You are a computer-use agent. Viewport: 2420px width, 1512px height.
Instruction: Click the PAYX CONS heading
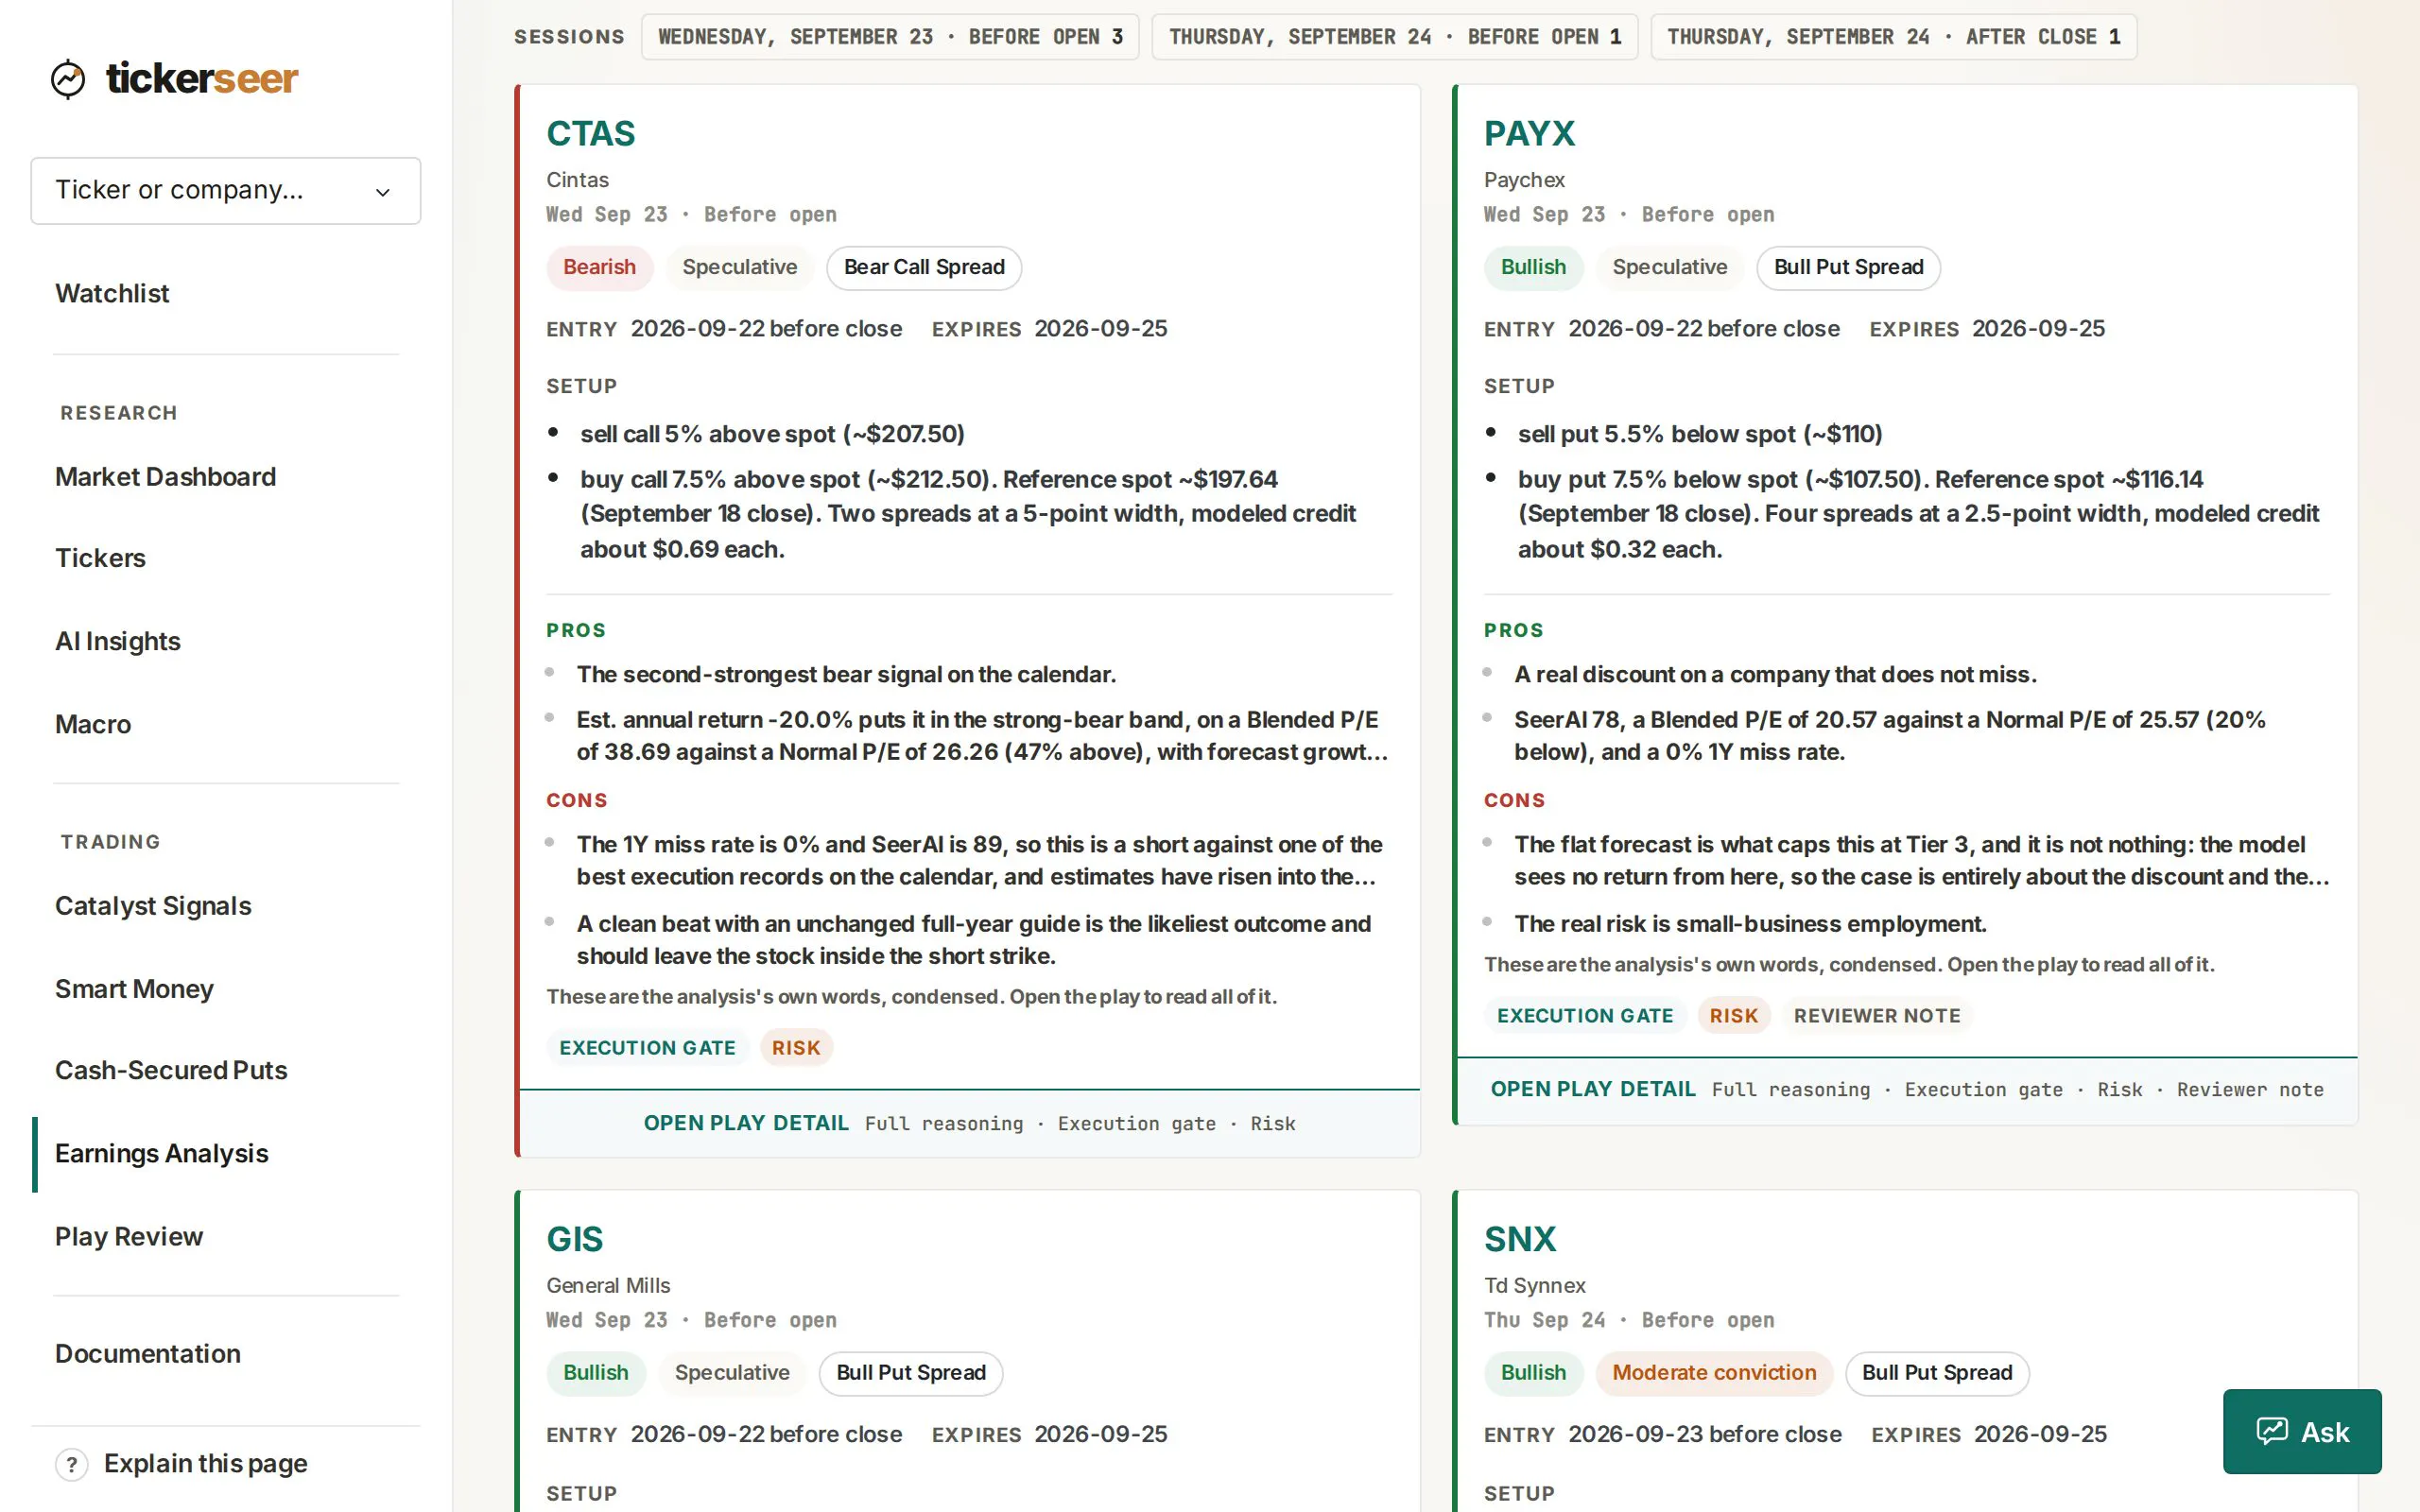pos(1514,801)
